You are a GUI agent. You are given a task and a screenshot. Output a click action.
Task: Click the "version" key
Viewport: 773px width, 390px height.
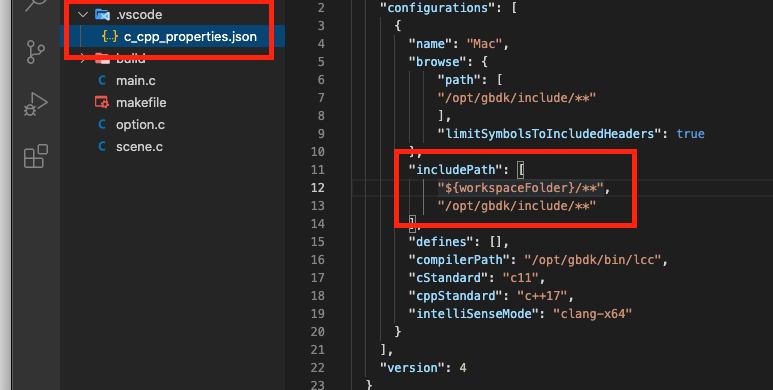coord(412,368)
